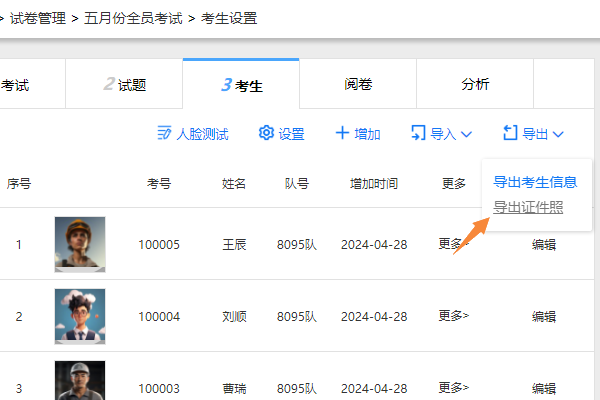Screen dimensions: 600x400
Task: Click the 考号 column header
Action: click(x=159, y=184)
